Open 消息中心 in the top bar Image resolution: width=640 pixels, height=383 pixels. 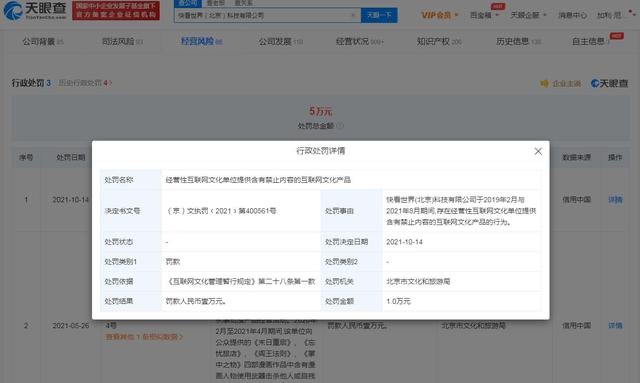tap(572, 15)
